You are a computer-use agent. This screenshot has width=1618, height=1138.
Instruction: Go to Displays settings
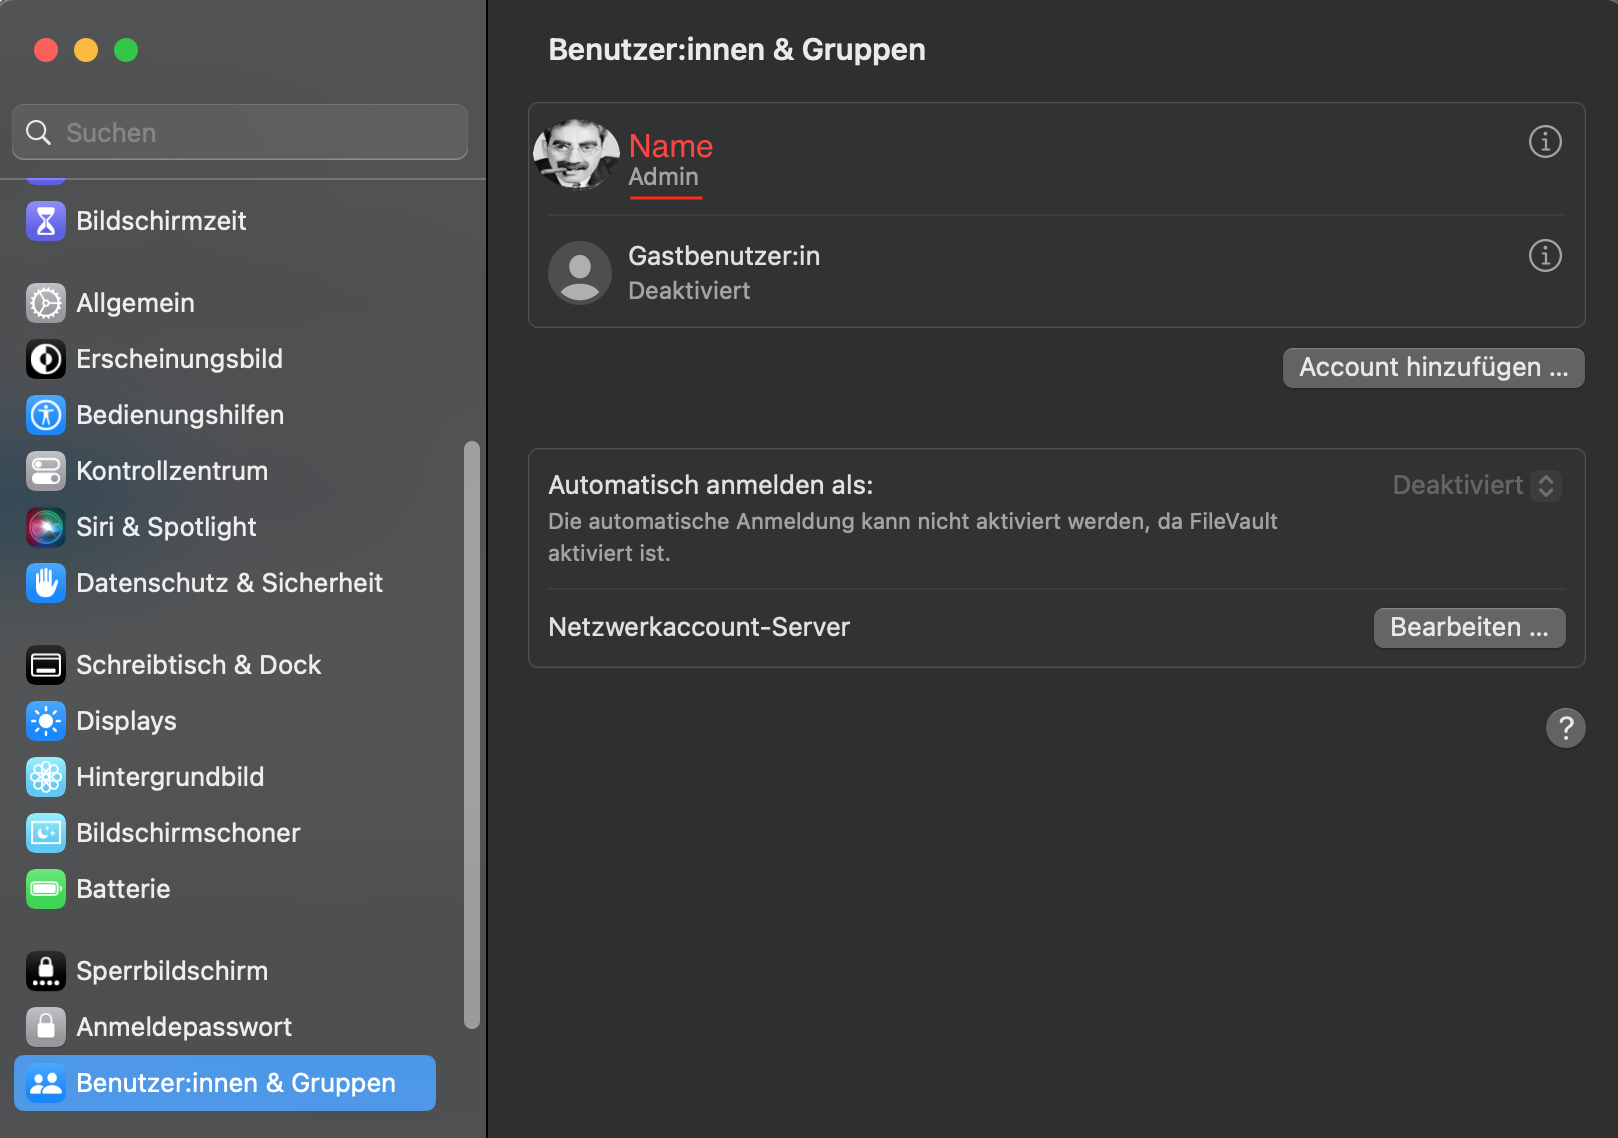pos(126,721)
